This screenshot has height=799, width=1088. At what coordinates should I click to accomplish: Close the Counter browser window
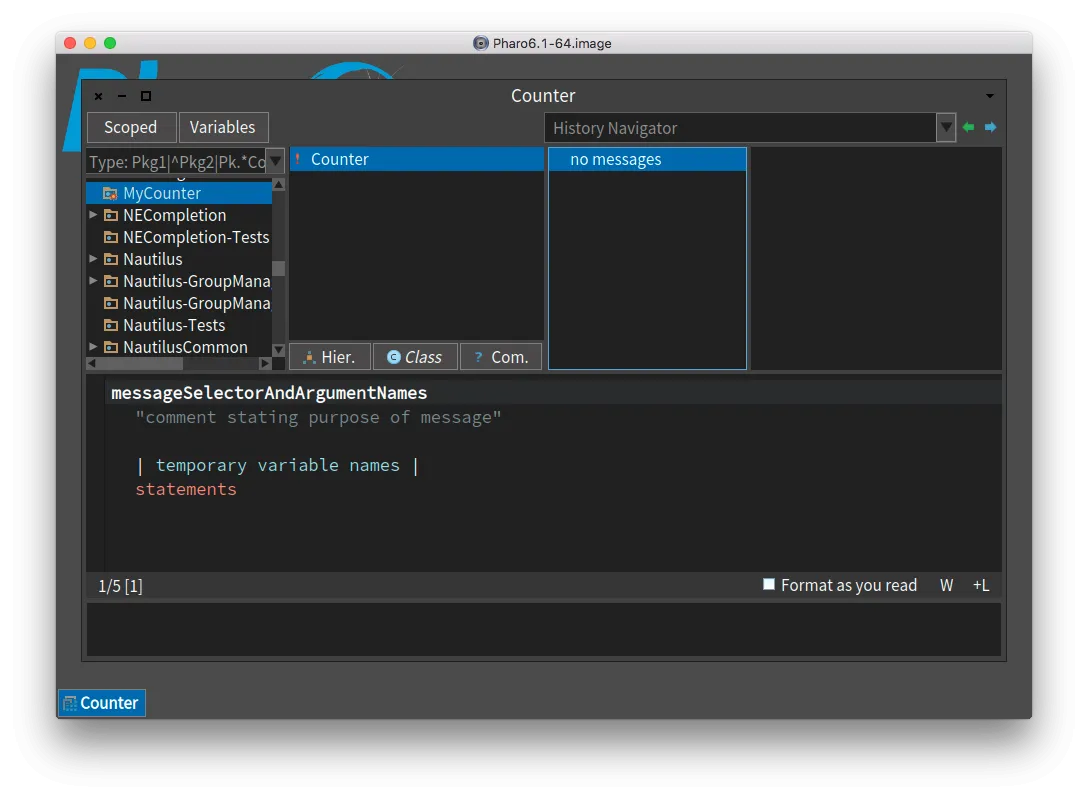point(99,96)
